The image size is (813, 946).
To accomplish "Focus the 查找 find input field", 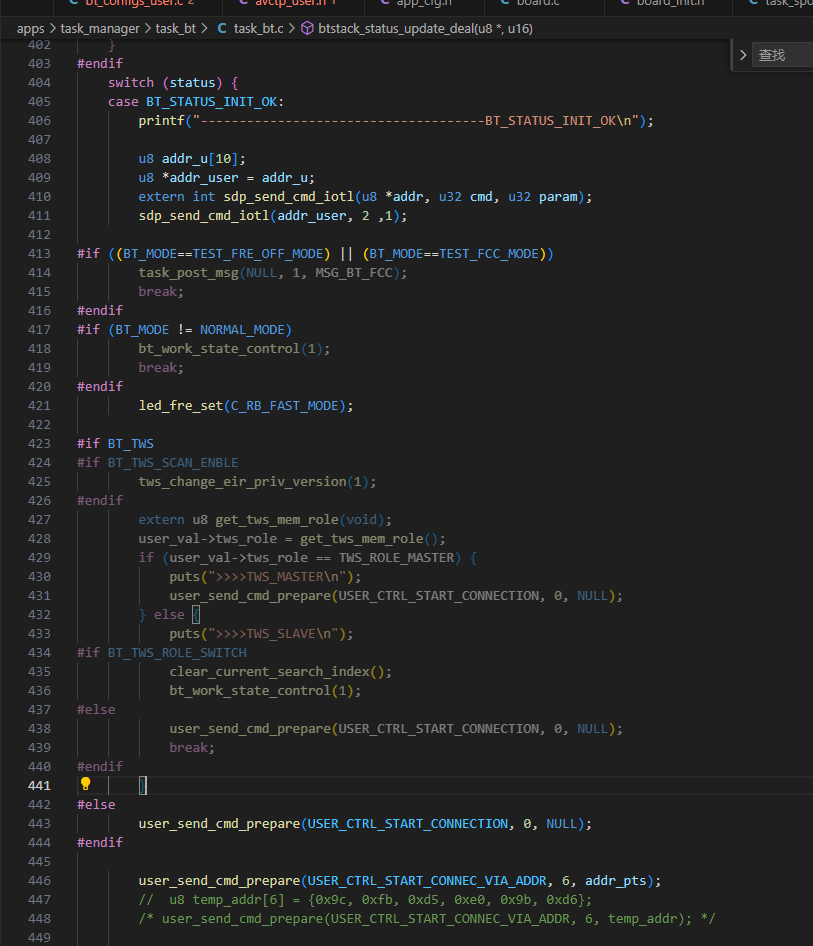I will (x=782, y=56).
